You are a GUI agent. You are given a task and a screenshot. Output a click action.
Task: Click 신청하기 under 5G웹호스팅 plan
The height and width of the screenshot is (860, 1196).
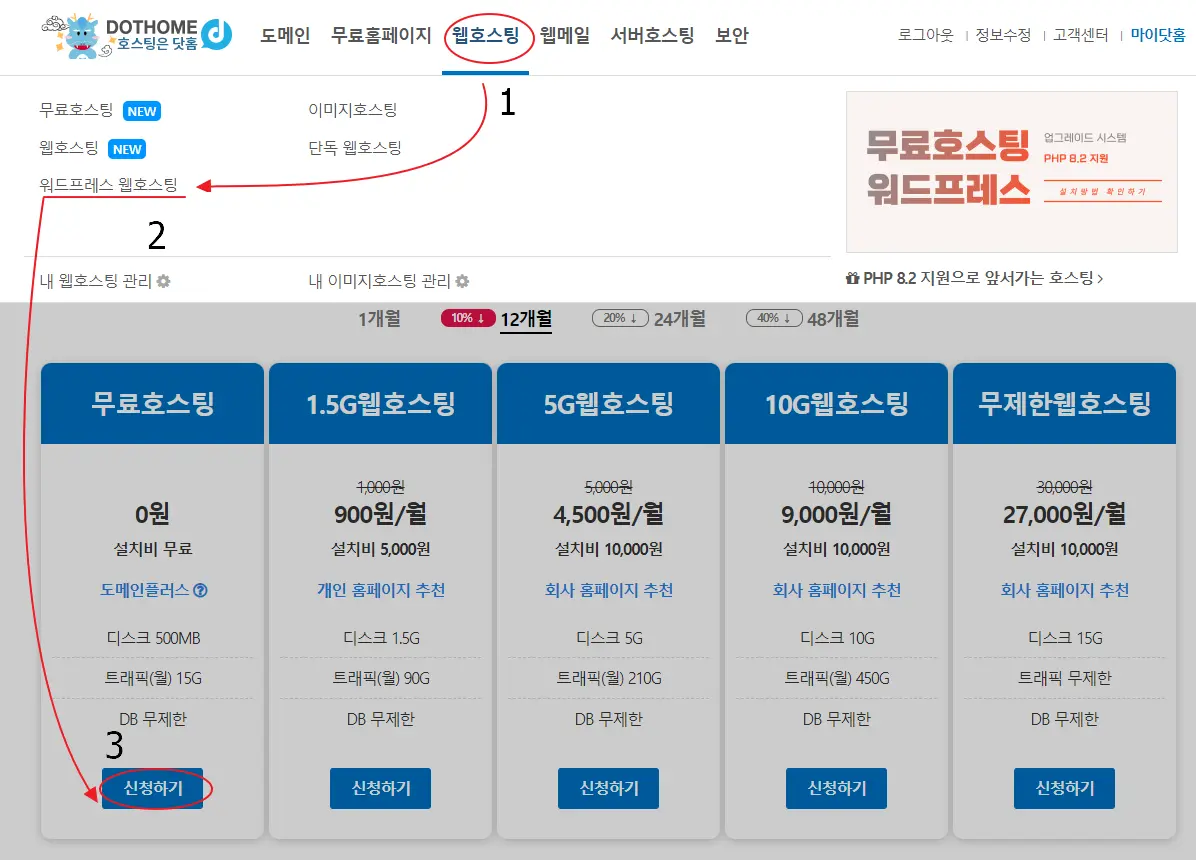pos(609,788)
